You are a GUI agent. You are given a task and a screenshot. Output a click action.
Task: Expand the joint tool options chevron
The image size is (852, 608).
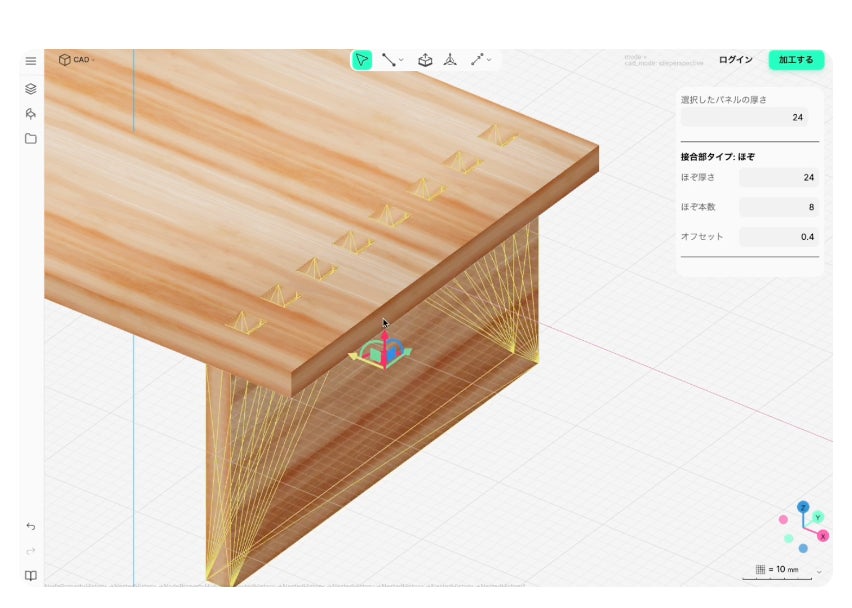point(489,60)
